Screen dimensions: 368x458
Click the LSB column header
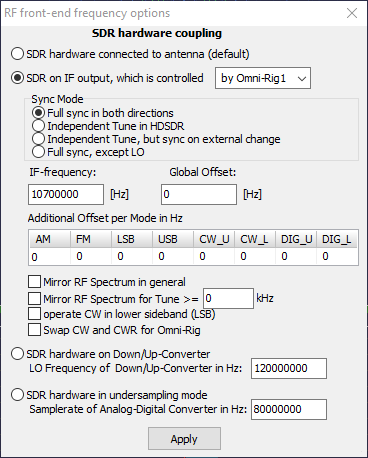click(x=132, y=239)
